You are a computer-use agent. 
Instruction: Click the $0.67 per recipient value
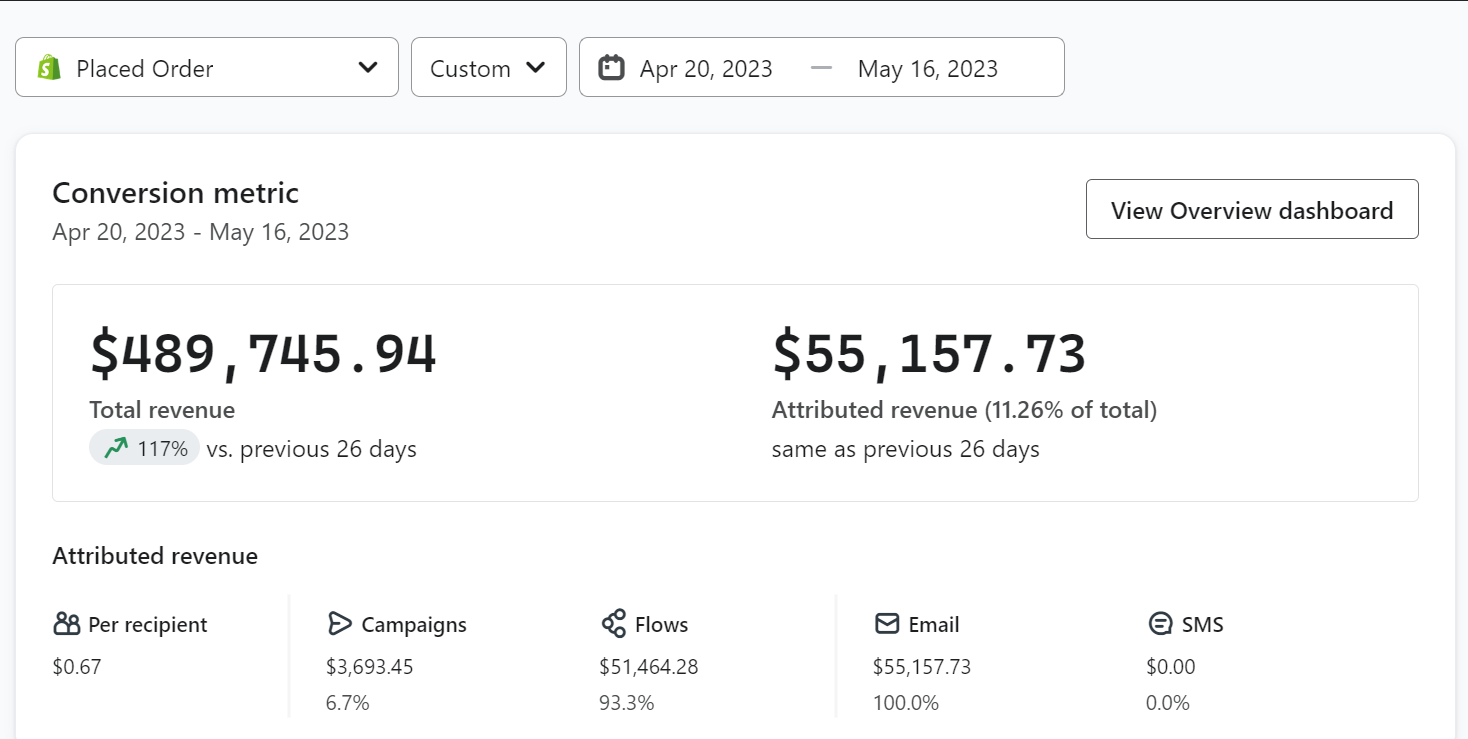click(x=77, y=666)
